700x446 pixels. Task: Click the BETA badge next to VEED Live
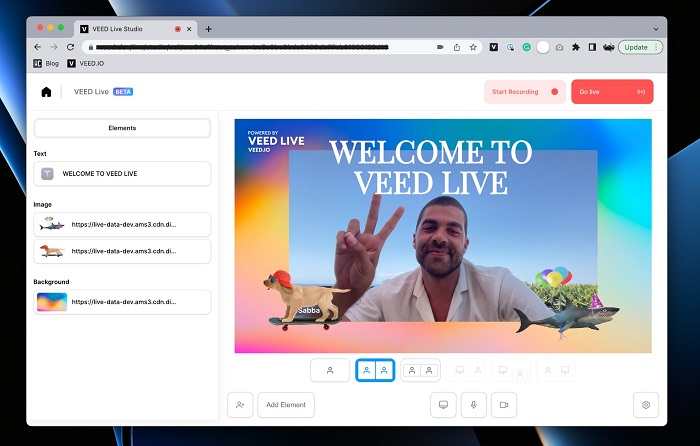[x=123, y=92]
